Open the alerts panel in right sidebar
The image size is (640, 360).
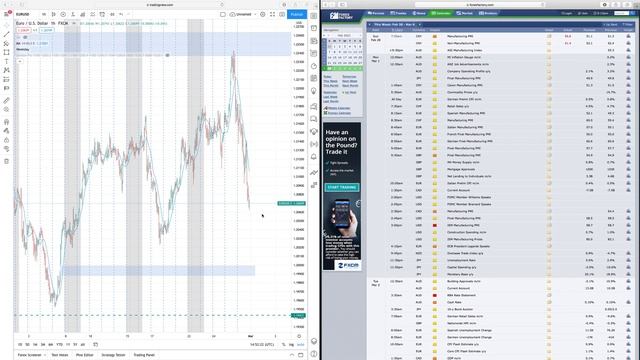(x=313, y=28)
